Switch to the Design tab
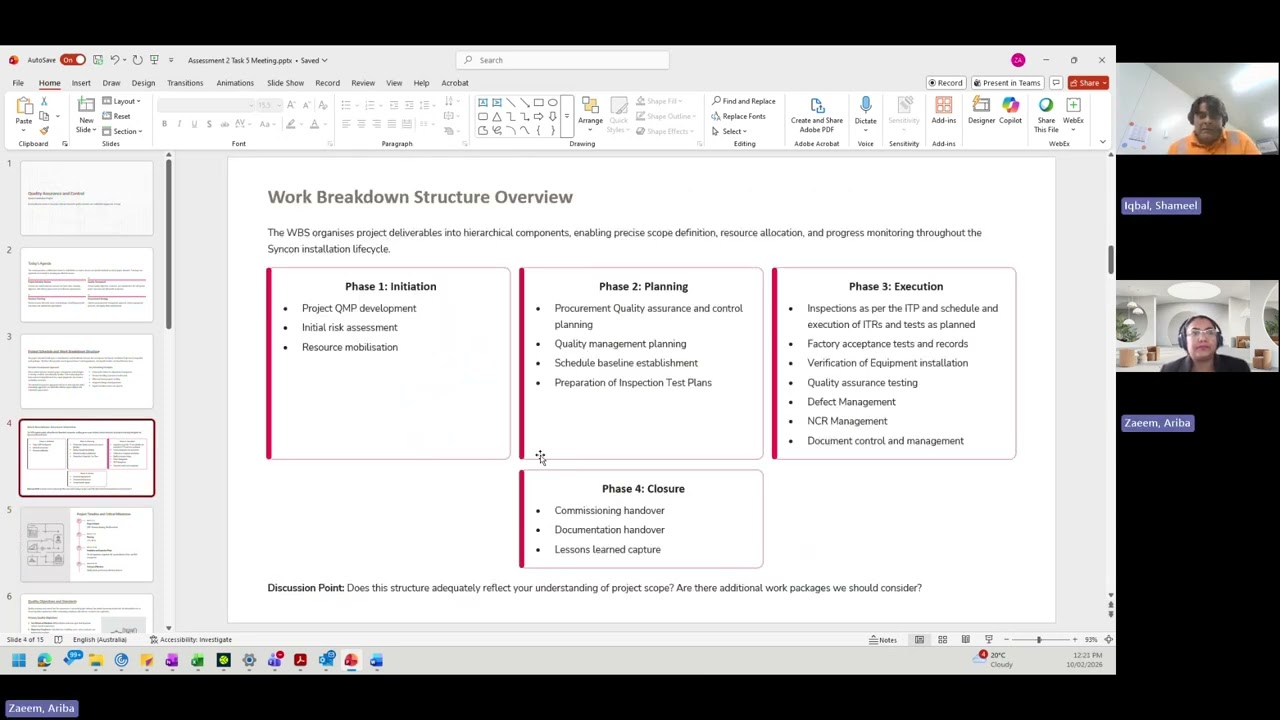Image resolution: width=1280 pixels, height=720 pixels. coord(143,83)
